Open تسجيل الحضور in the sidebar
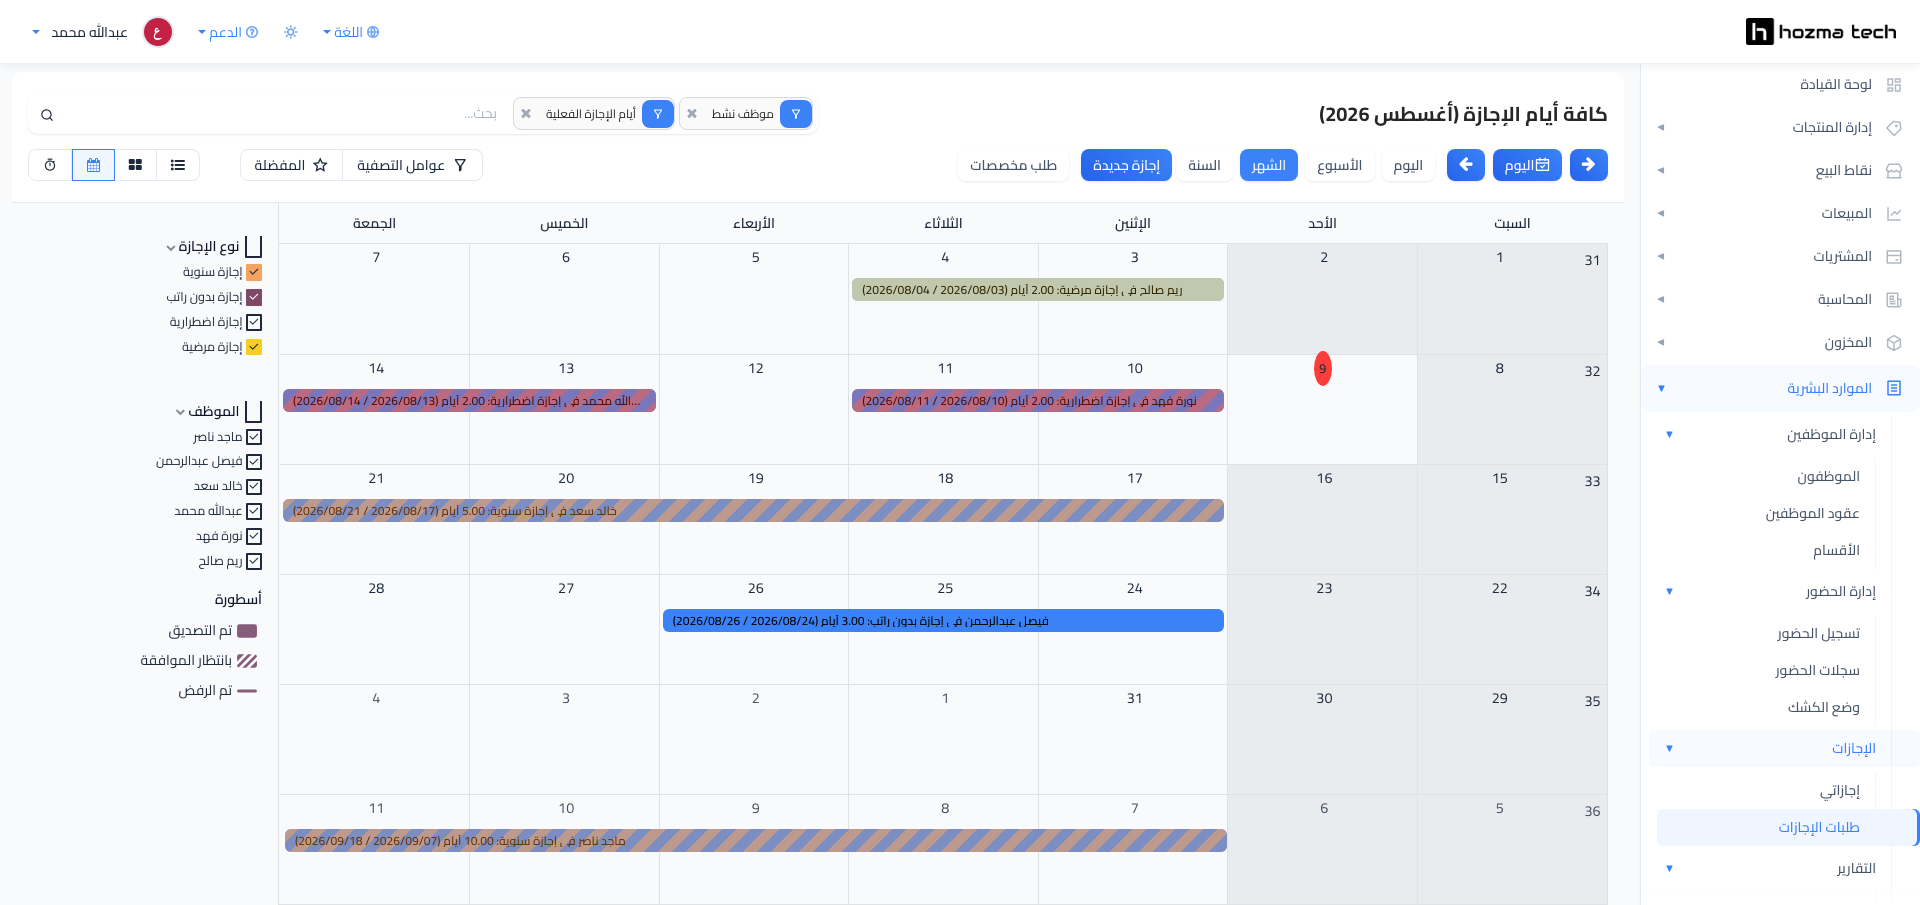 (x=1818, y=633)
